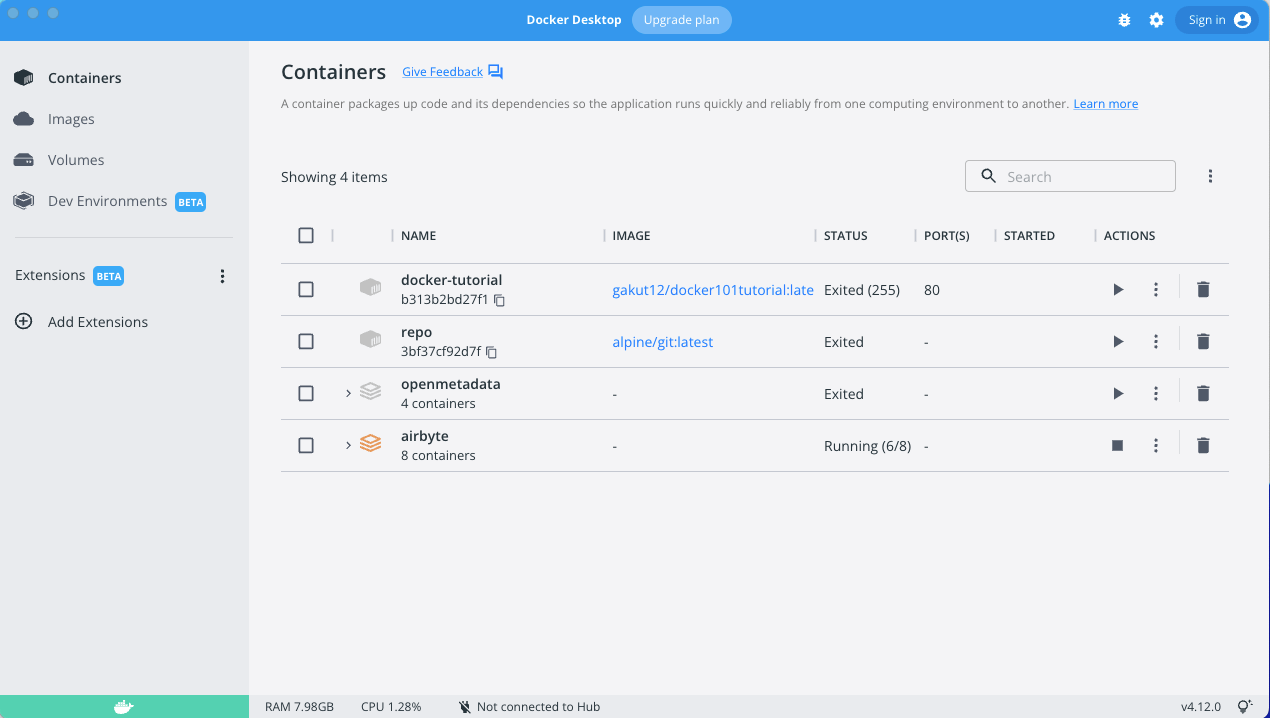Image resolution: width=1270 pixels, height=718 pixels.
Task: Open more actions for openmetadata row
Action: [1156, 394]
